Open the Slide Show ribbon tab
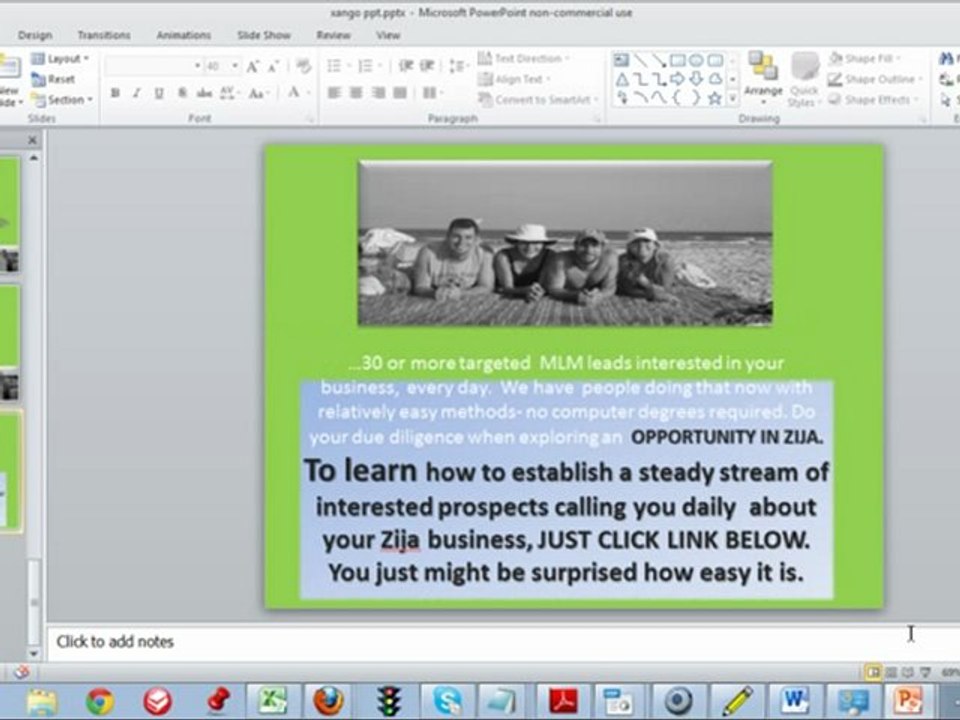This screenshot has height=720, width=960. coord(264,36)
